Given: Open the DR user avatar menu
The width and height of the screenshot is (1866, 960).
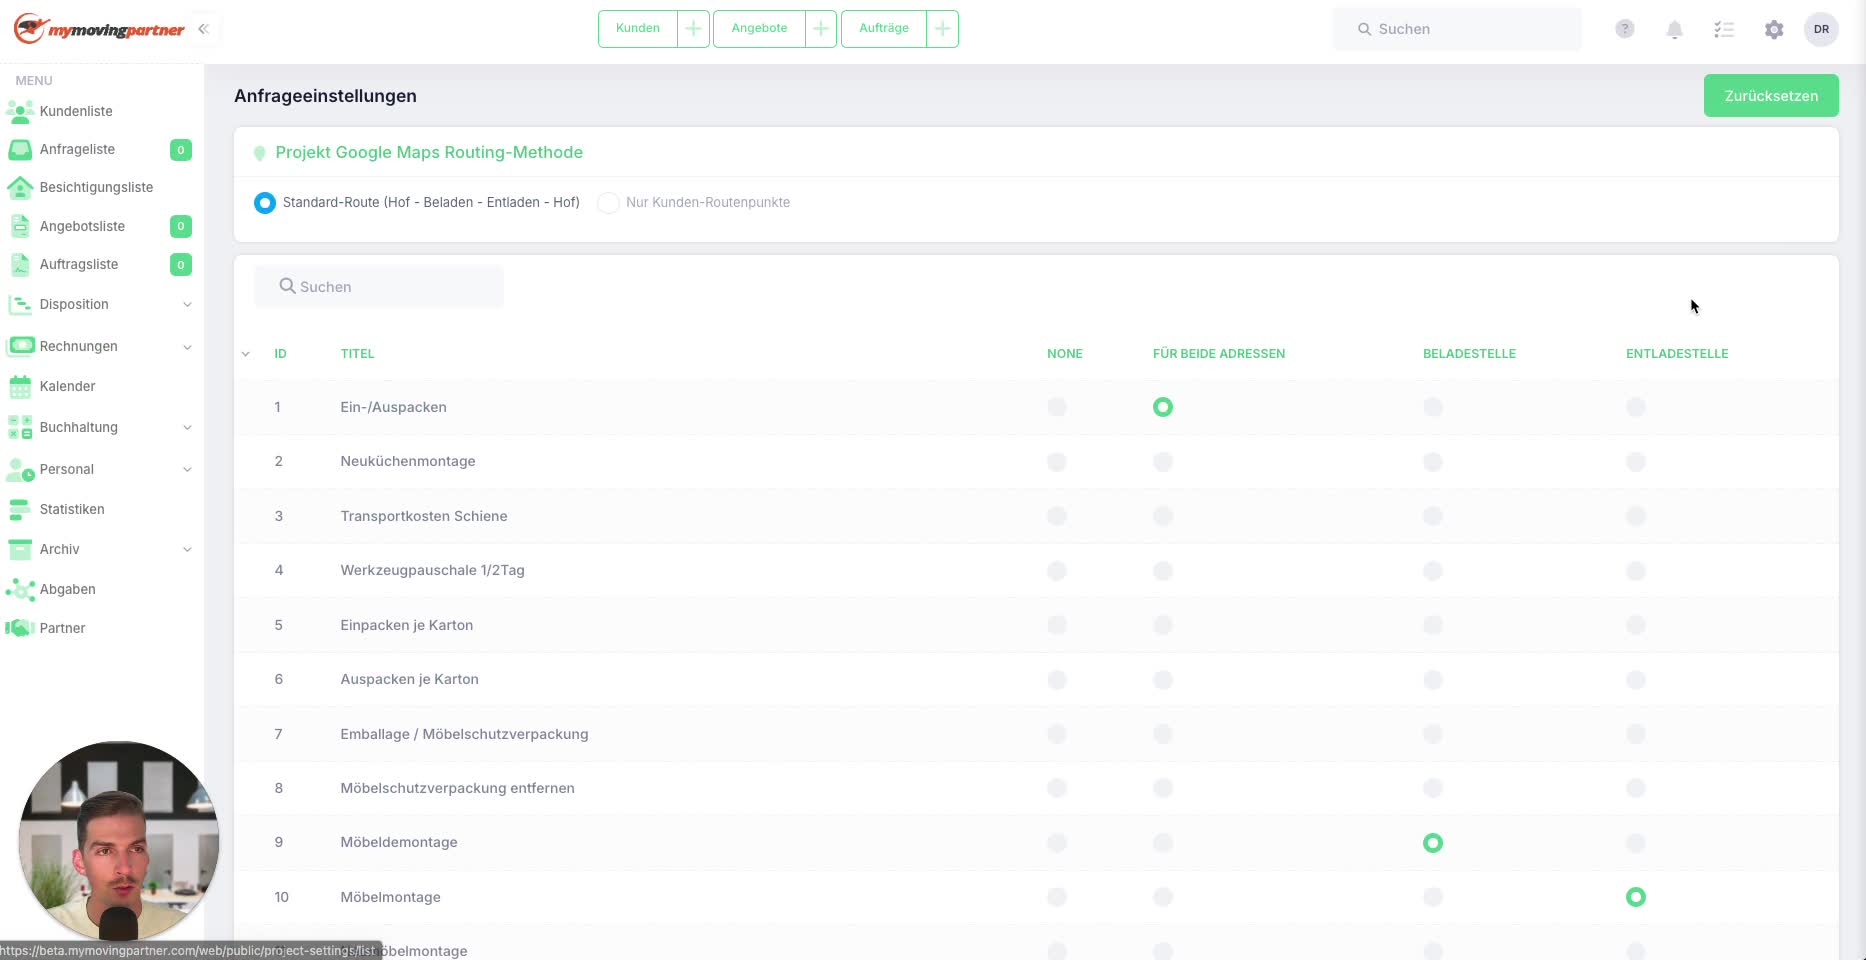Looking at the screenshot, I should point(1821,29).
